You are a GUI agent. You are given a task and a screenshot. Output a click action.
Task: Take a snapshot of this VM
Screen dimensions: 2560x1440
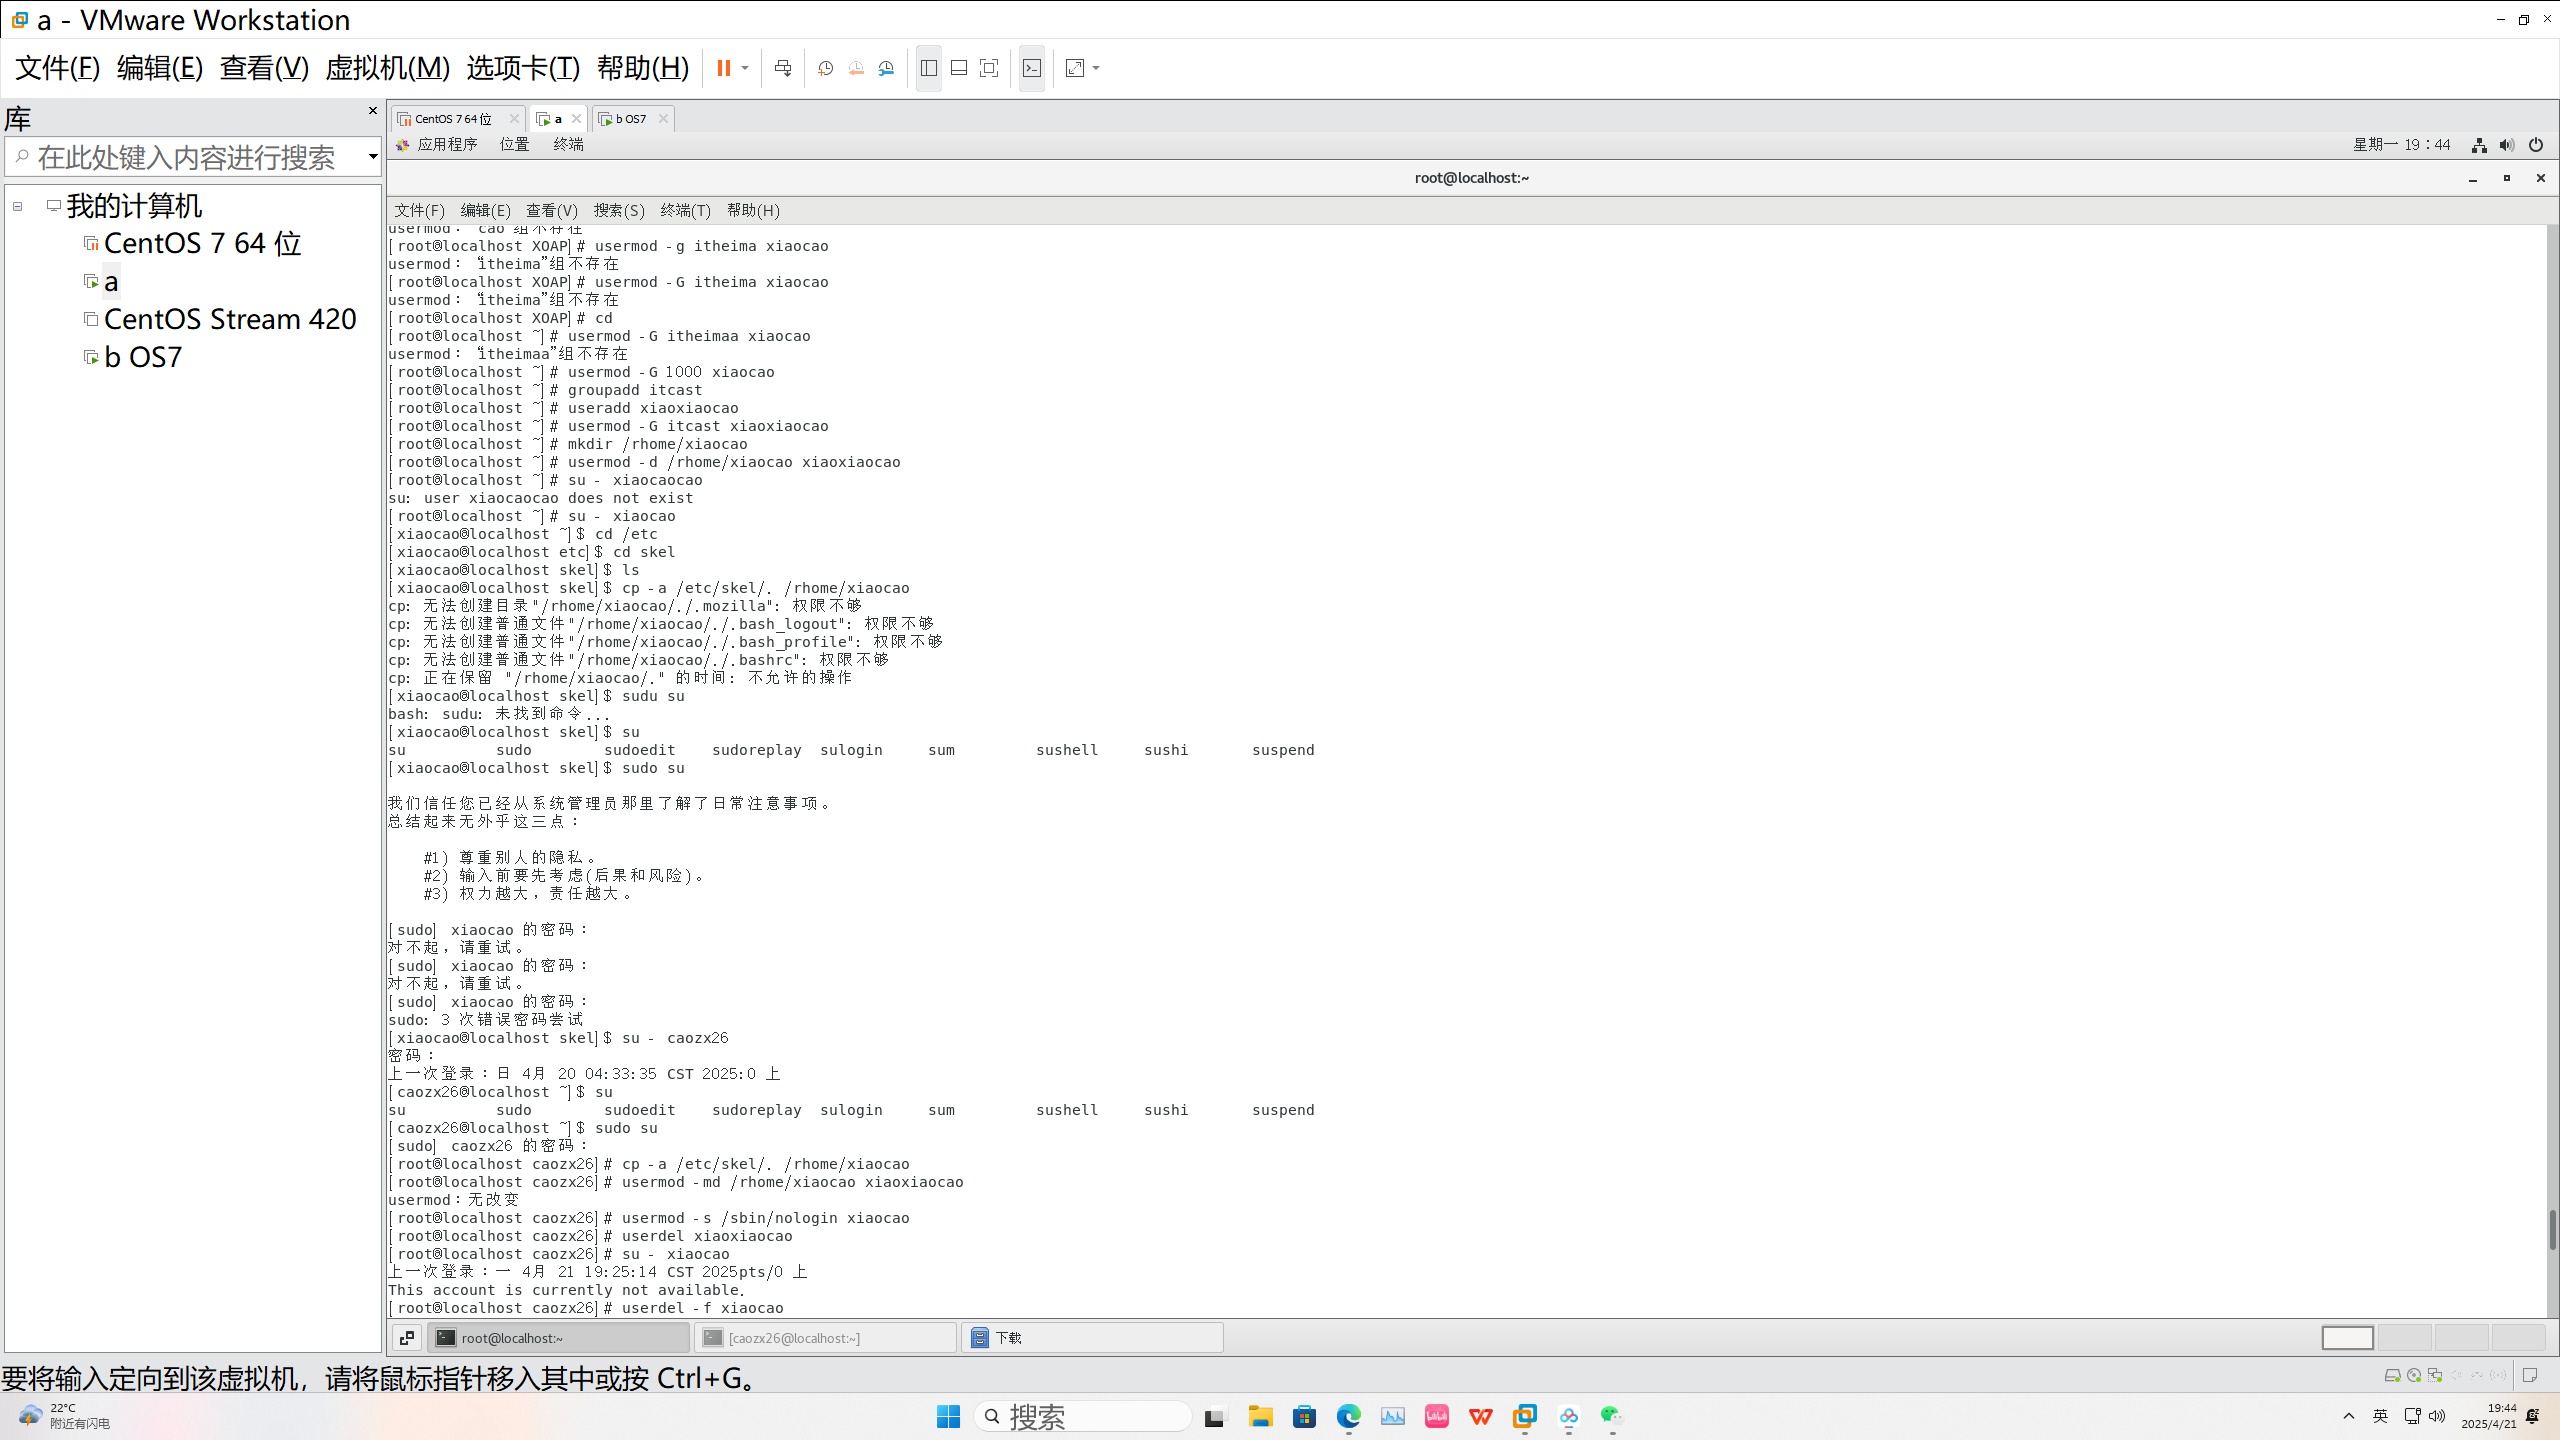825,68
